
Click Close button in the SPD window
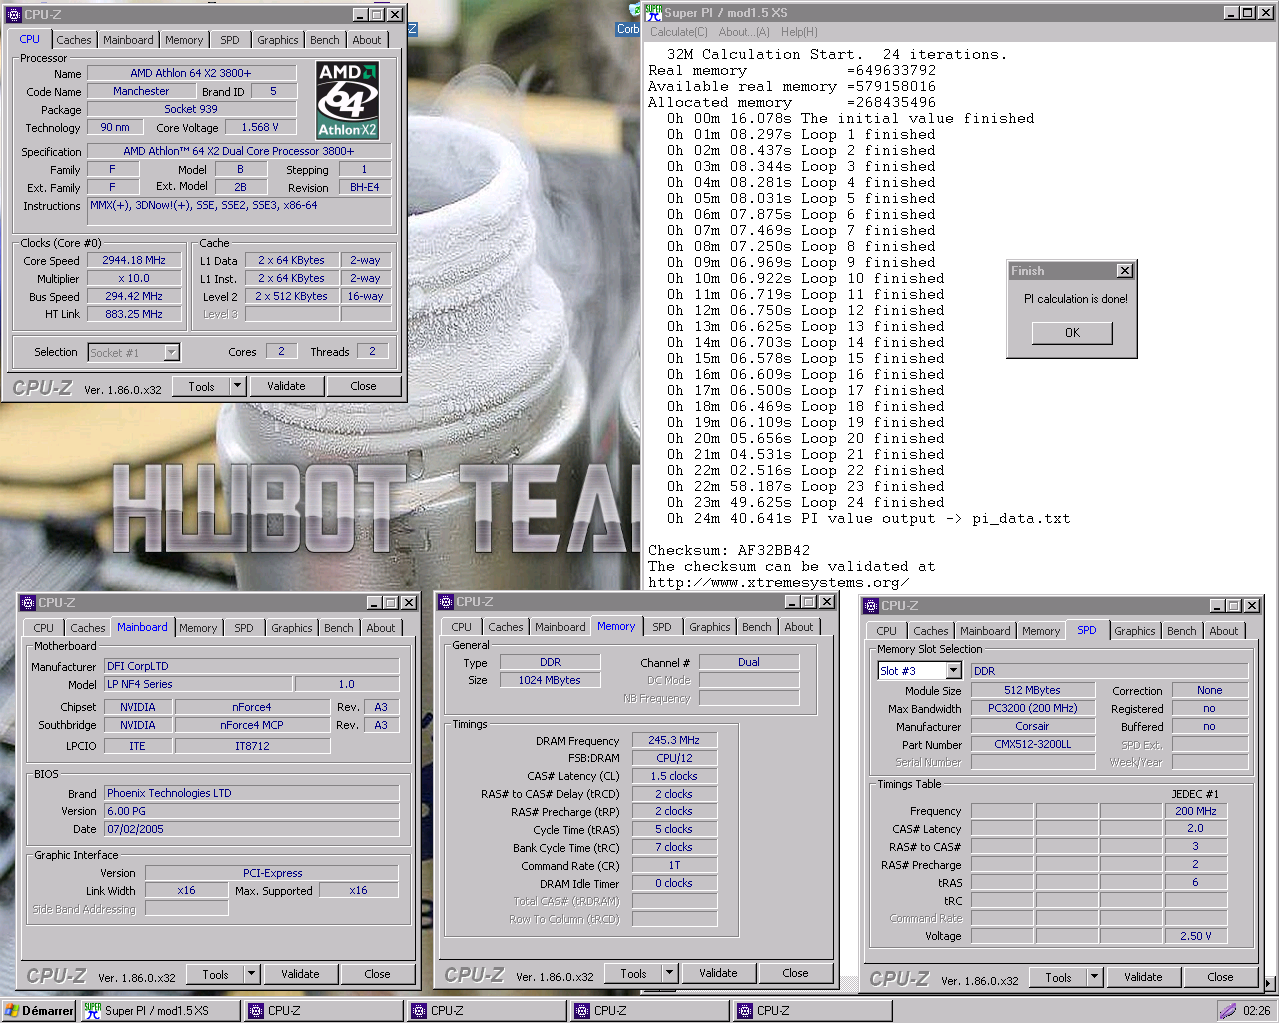(1220, 977)
